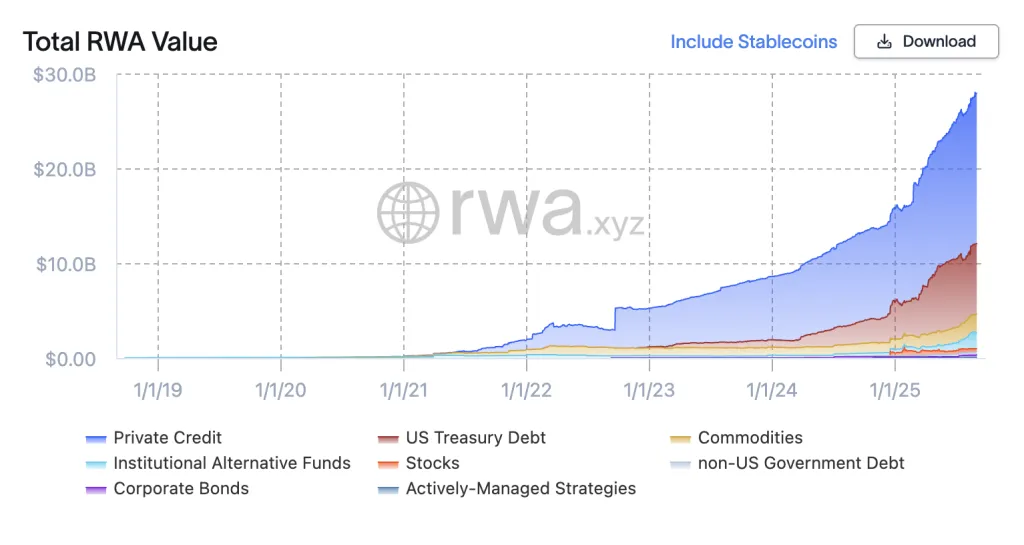Toggle US Treasury Debt series visibility
The width and height of the screenshot is (1024, 545).
coord(475,438)
